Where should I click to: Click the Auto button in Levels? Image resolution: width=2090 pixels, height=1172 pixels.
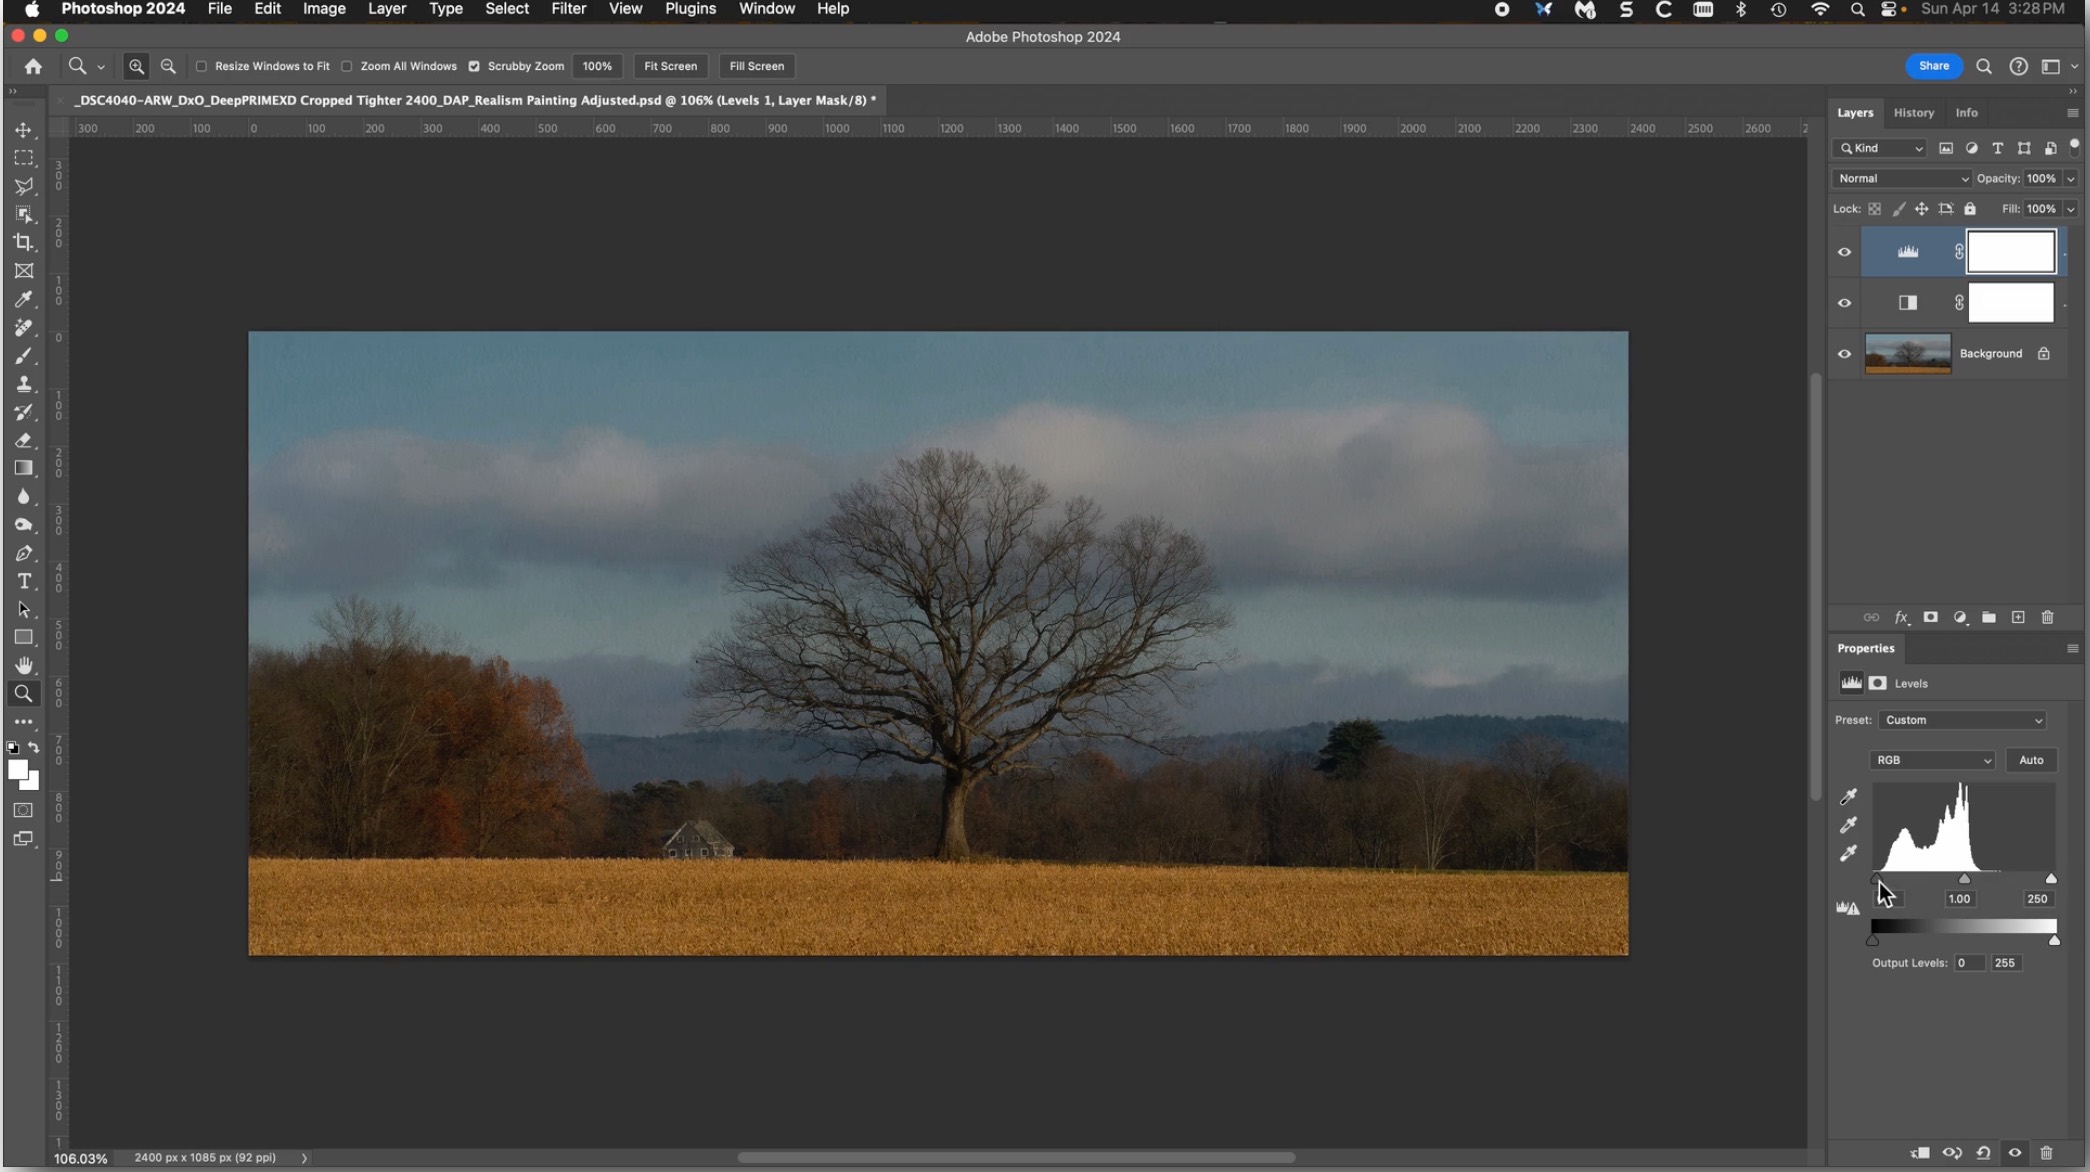click(x=2031, y=760)
